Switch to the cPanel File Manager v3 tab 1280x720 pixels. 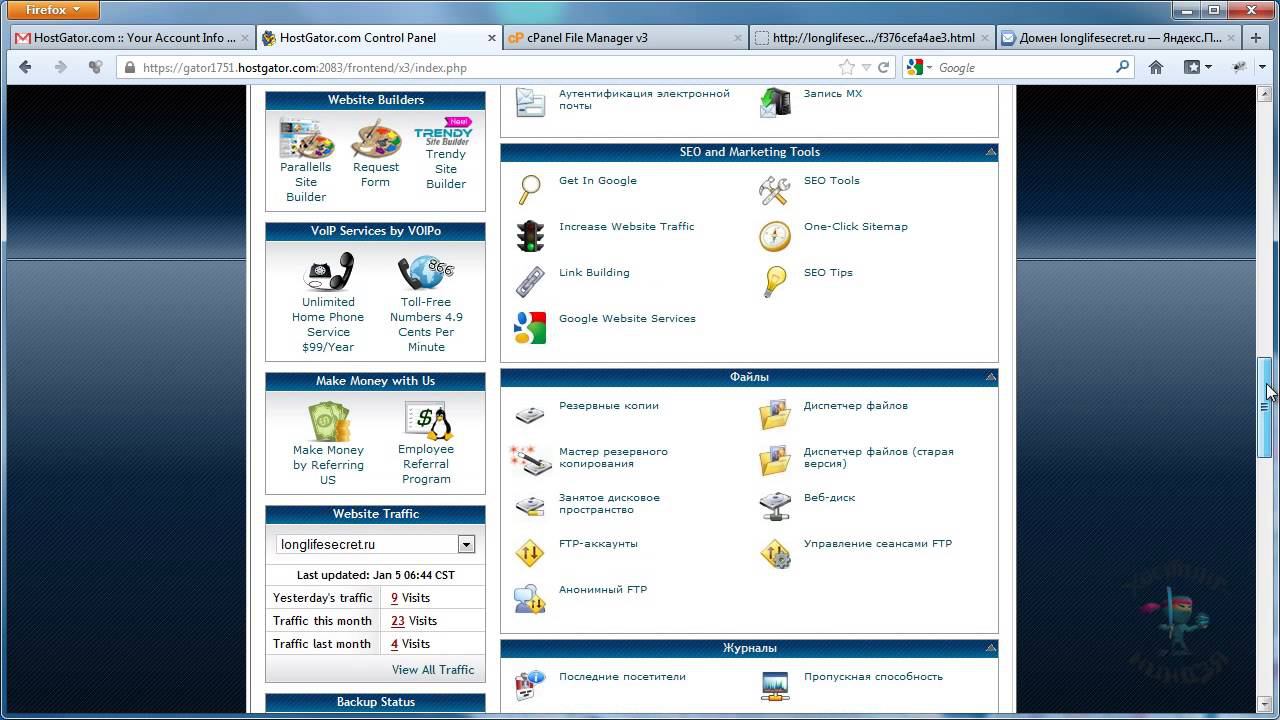[625, 38]
